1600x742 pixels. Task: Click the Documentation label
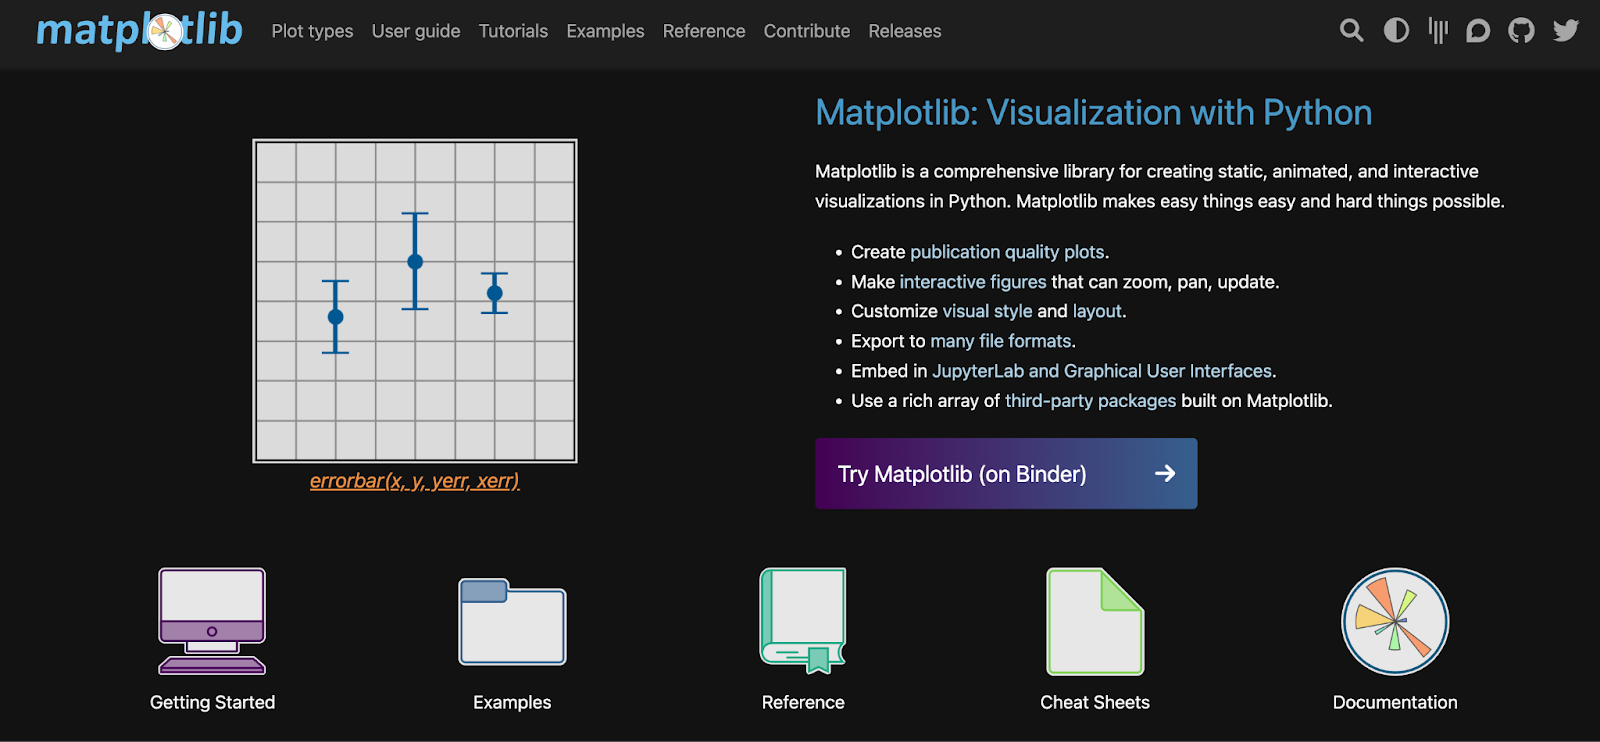(1395, 702)
